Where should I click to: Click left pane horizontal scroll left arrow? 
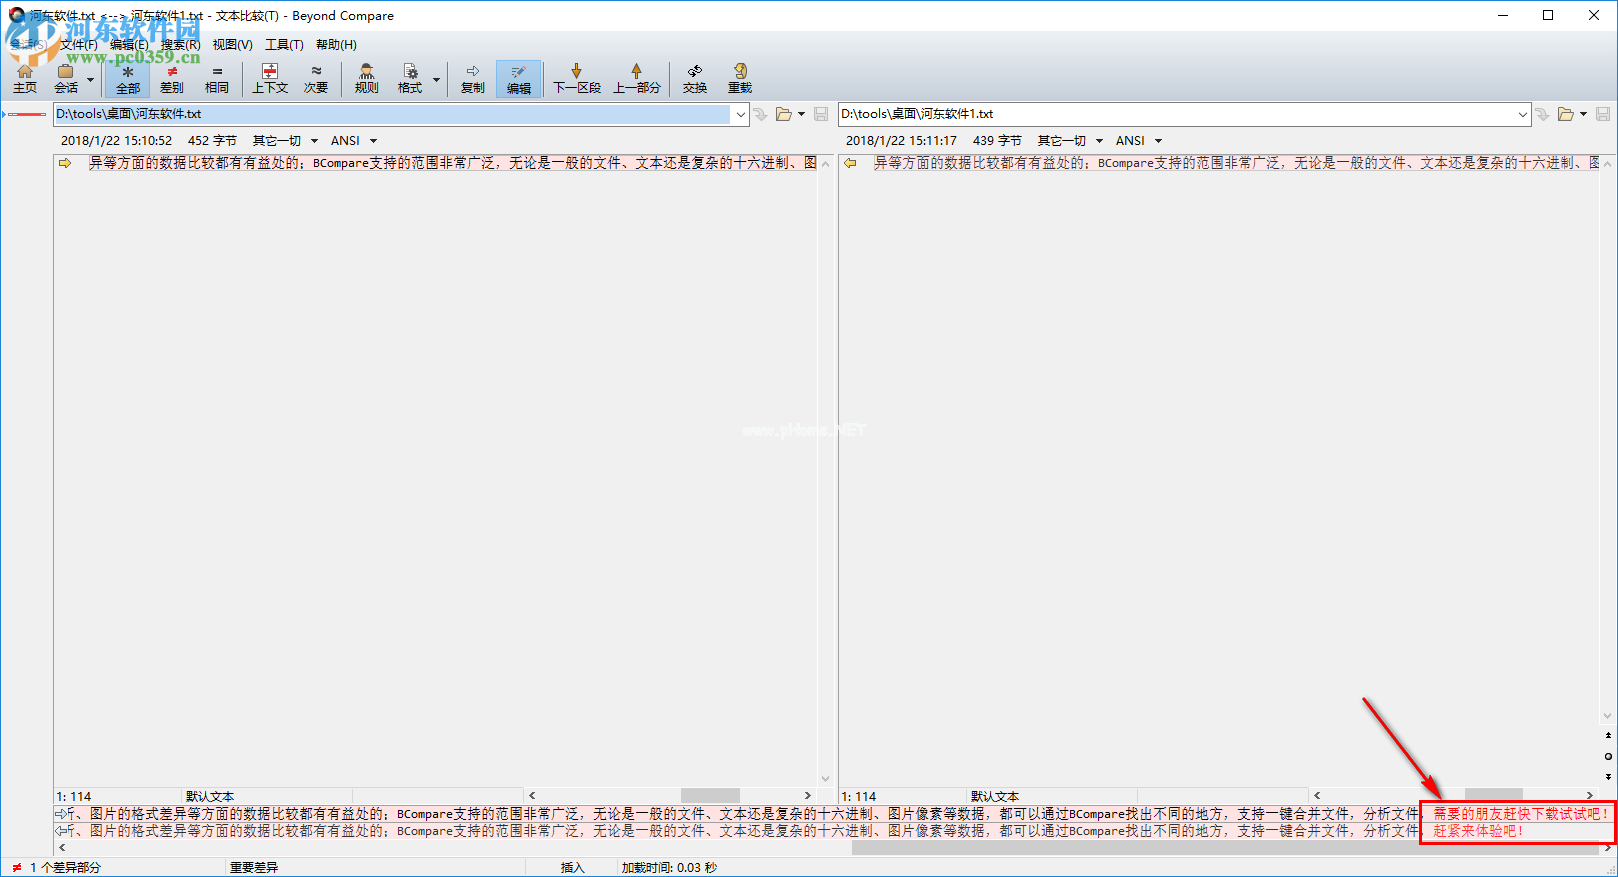coord(532,796)
